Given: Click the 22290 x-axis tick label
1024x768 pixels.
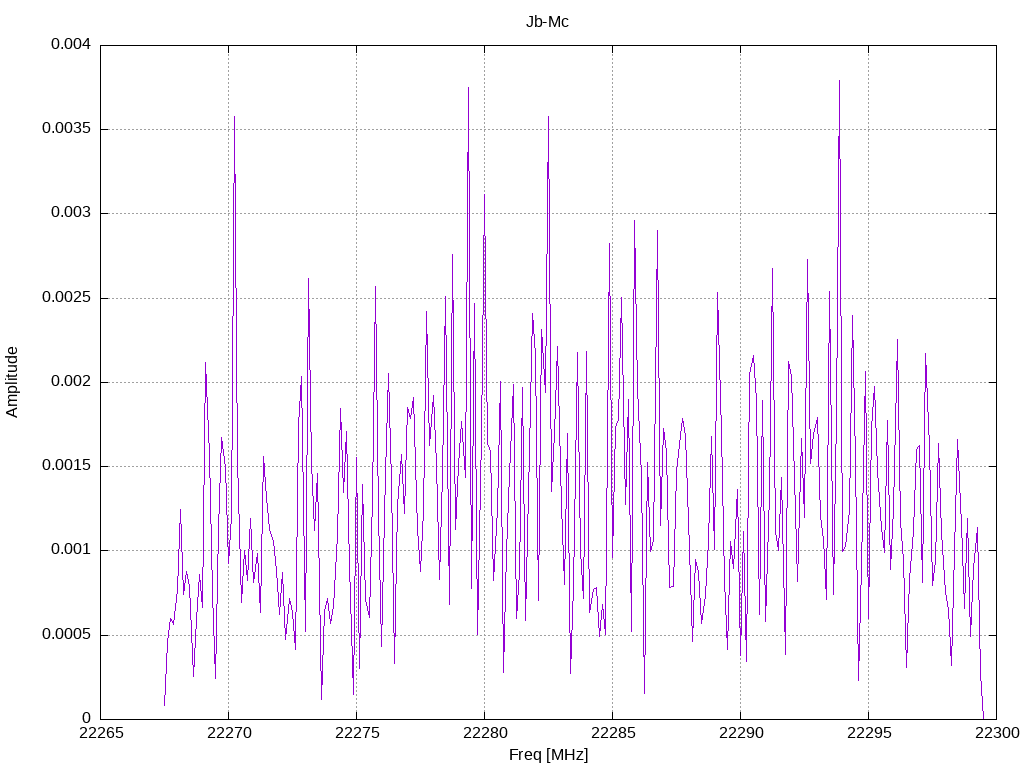Looking at the screenshot, I should click(x=741, y=733).
